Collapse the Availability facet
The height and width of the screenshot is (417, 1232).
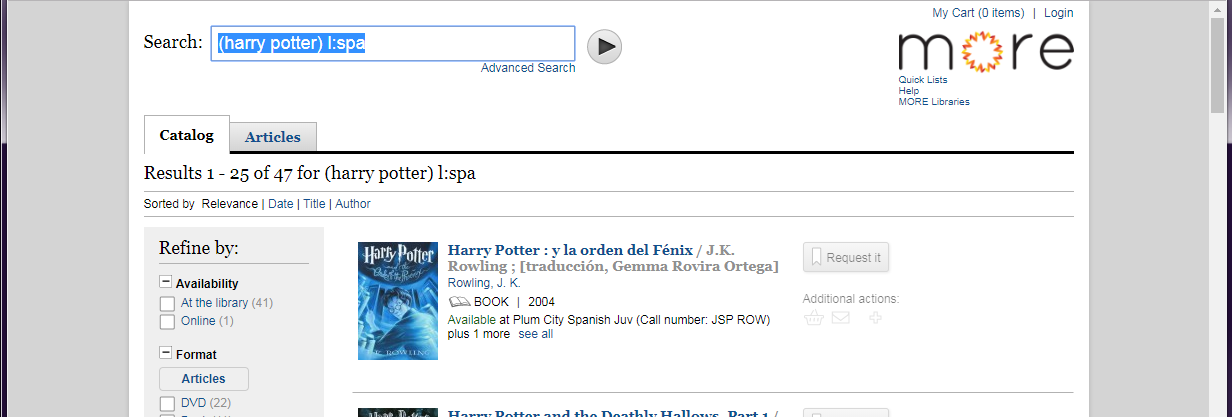[x=165, y=283]
